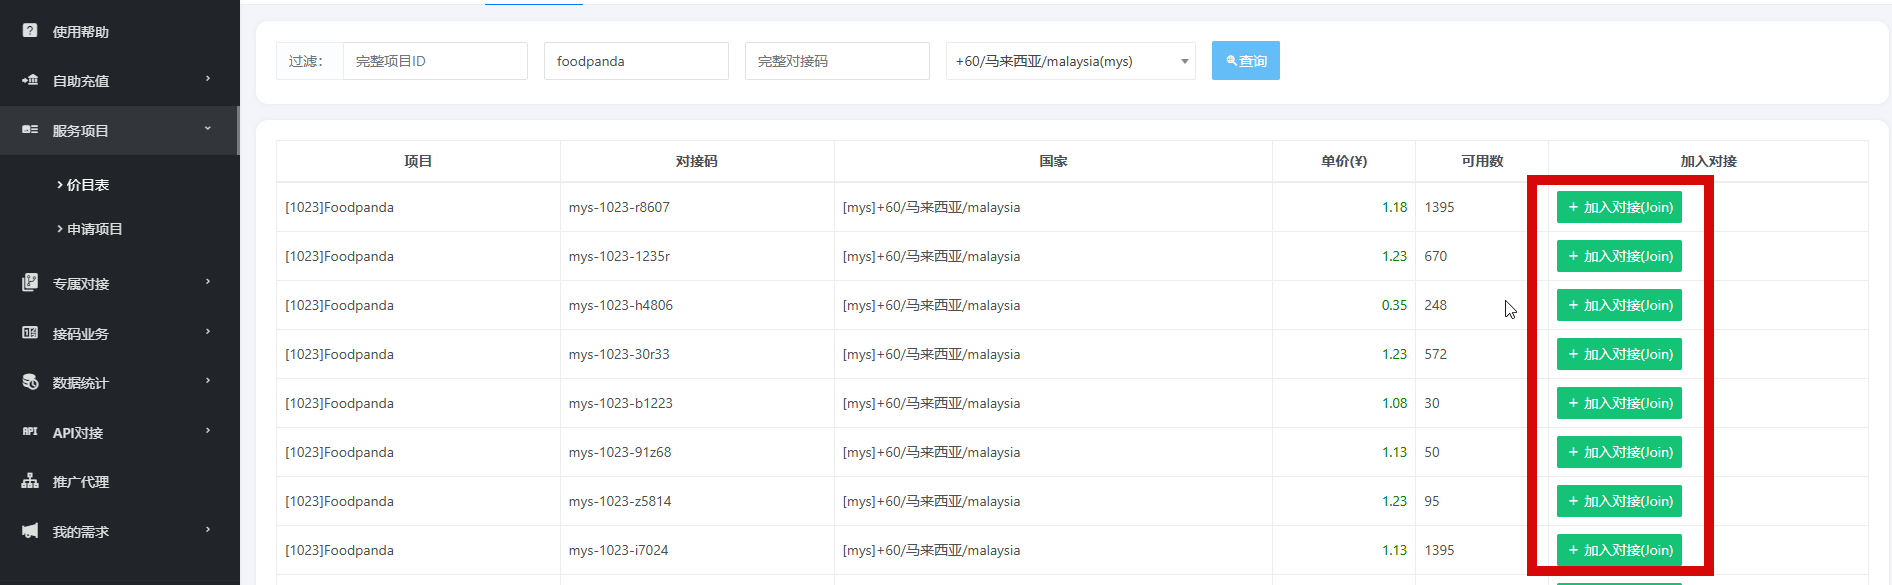Click the 自助充值 recharge icon
Image resolution: width=1892 pixels, height=585 pixels.
30,80
